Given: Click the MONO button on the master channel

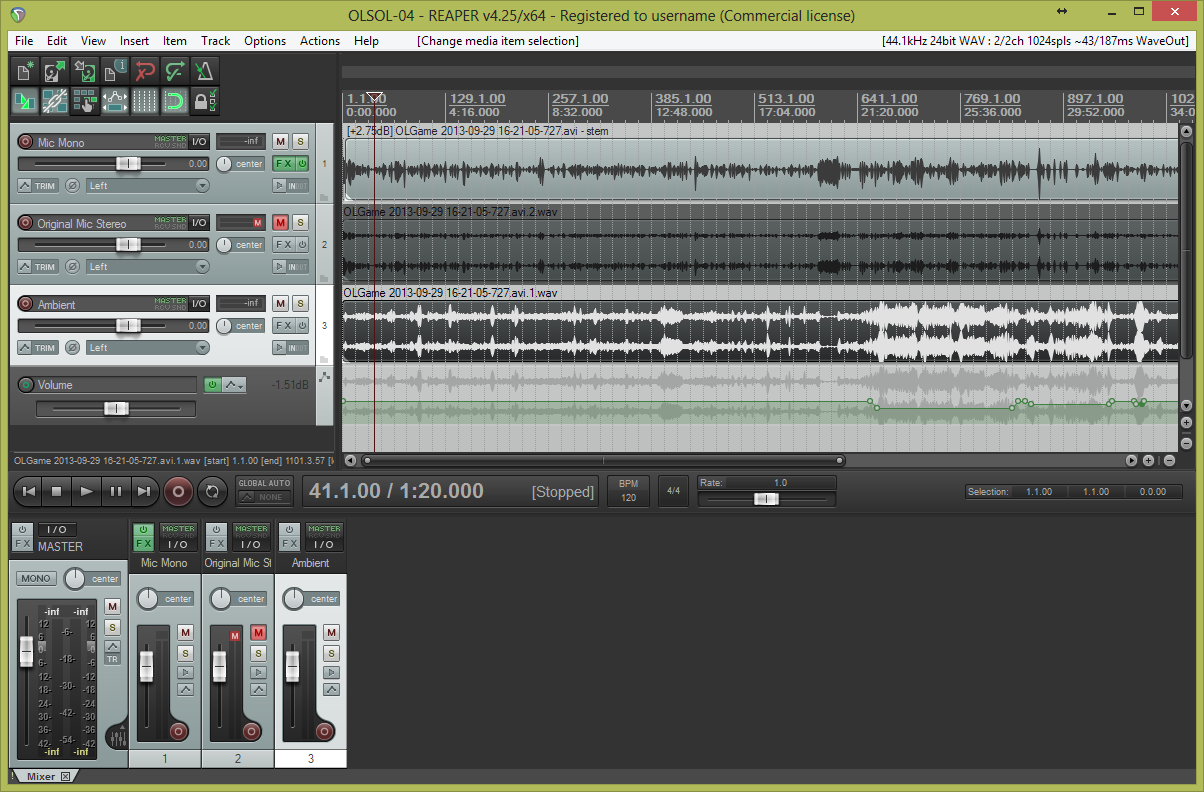Looking at the screenshot, I should coord(37,578).
